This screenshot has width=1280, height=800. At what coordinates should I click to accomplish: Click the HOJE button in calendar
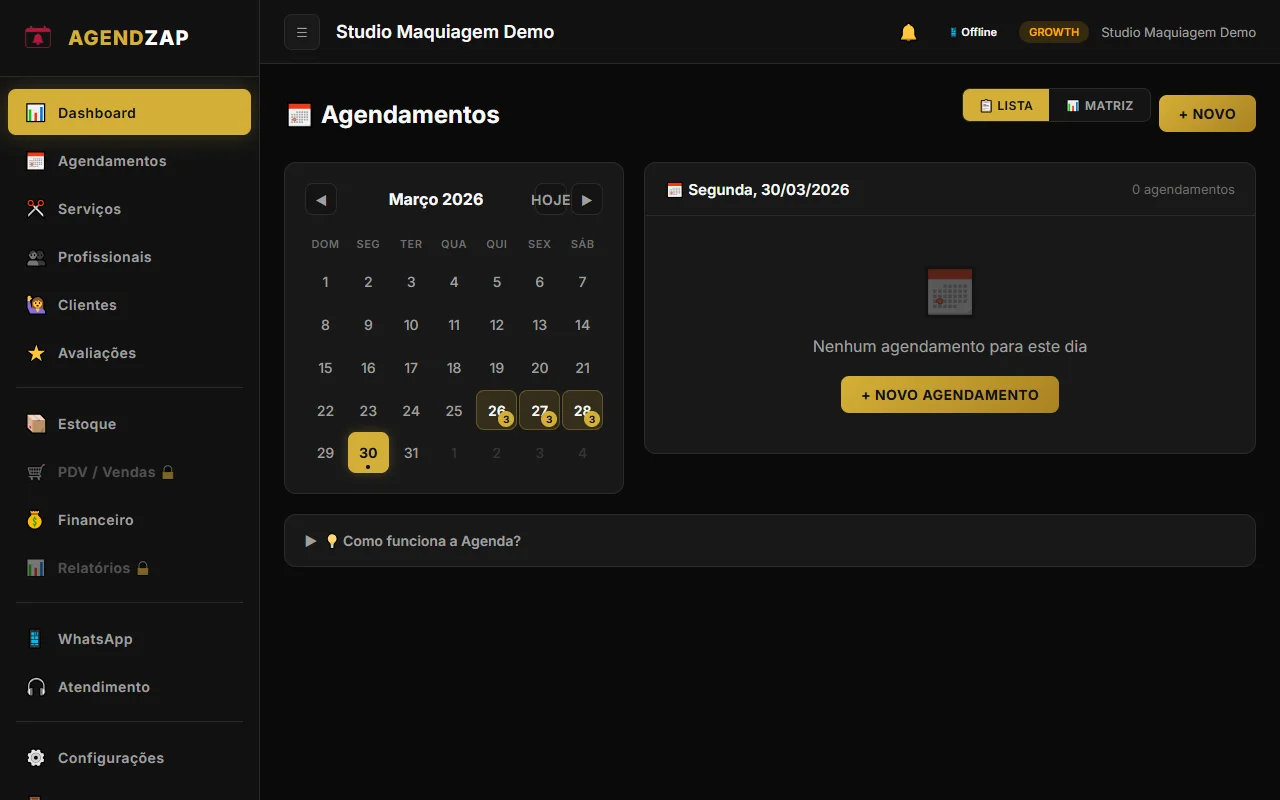pos(550,199)
